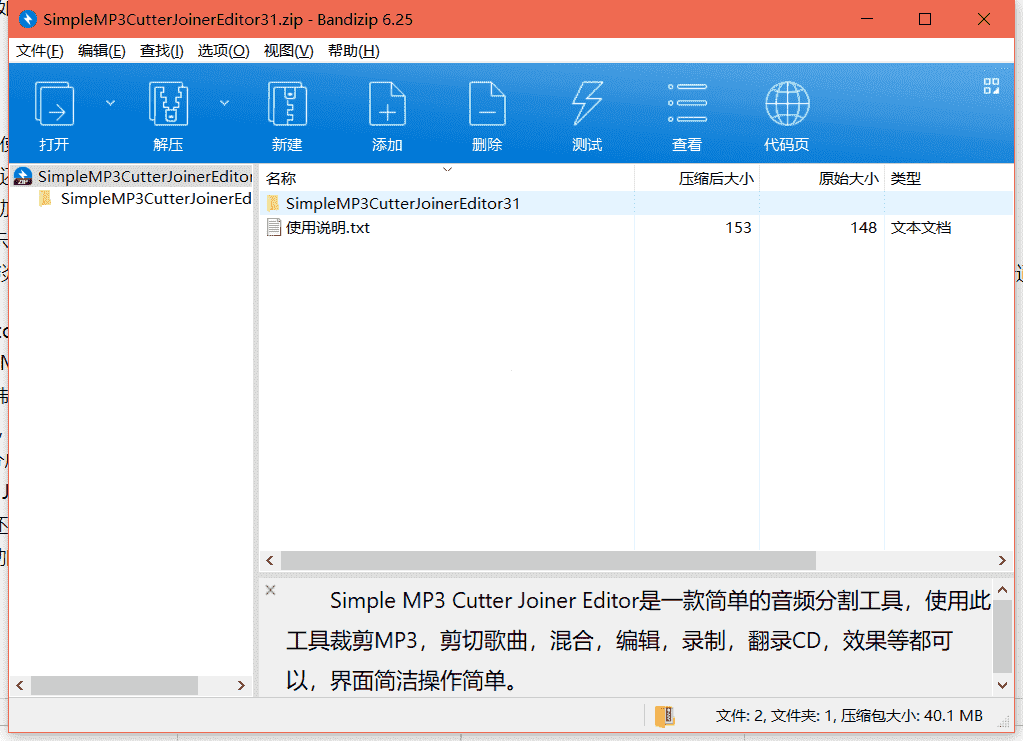Click the original size value 148
This screenshot has height=741, width=1023.
click(863, 228)
